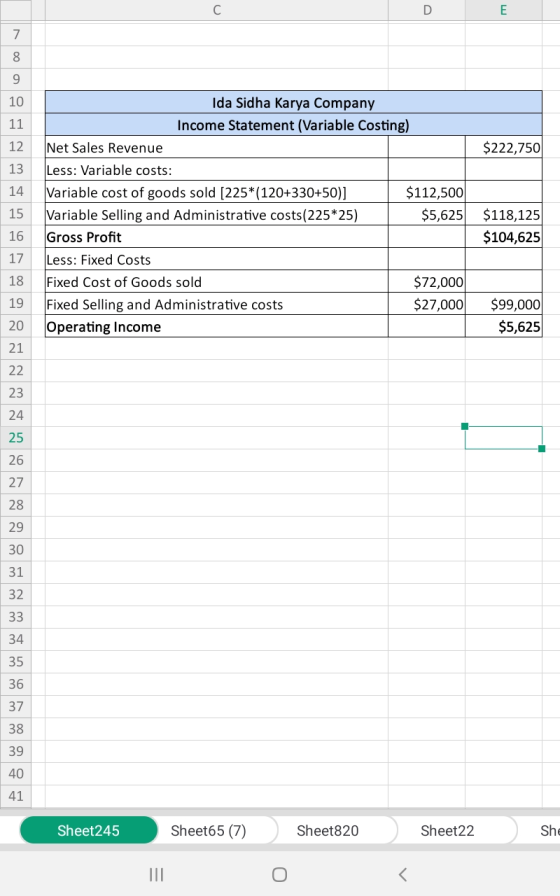Select the $27,000 cell

[427, 304]
